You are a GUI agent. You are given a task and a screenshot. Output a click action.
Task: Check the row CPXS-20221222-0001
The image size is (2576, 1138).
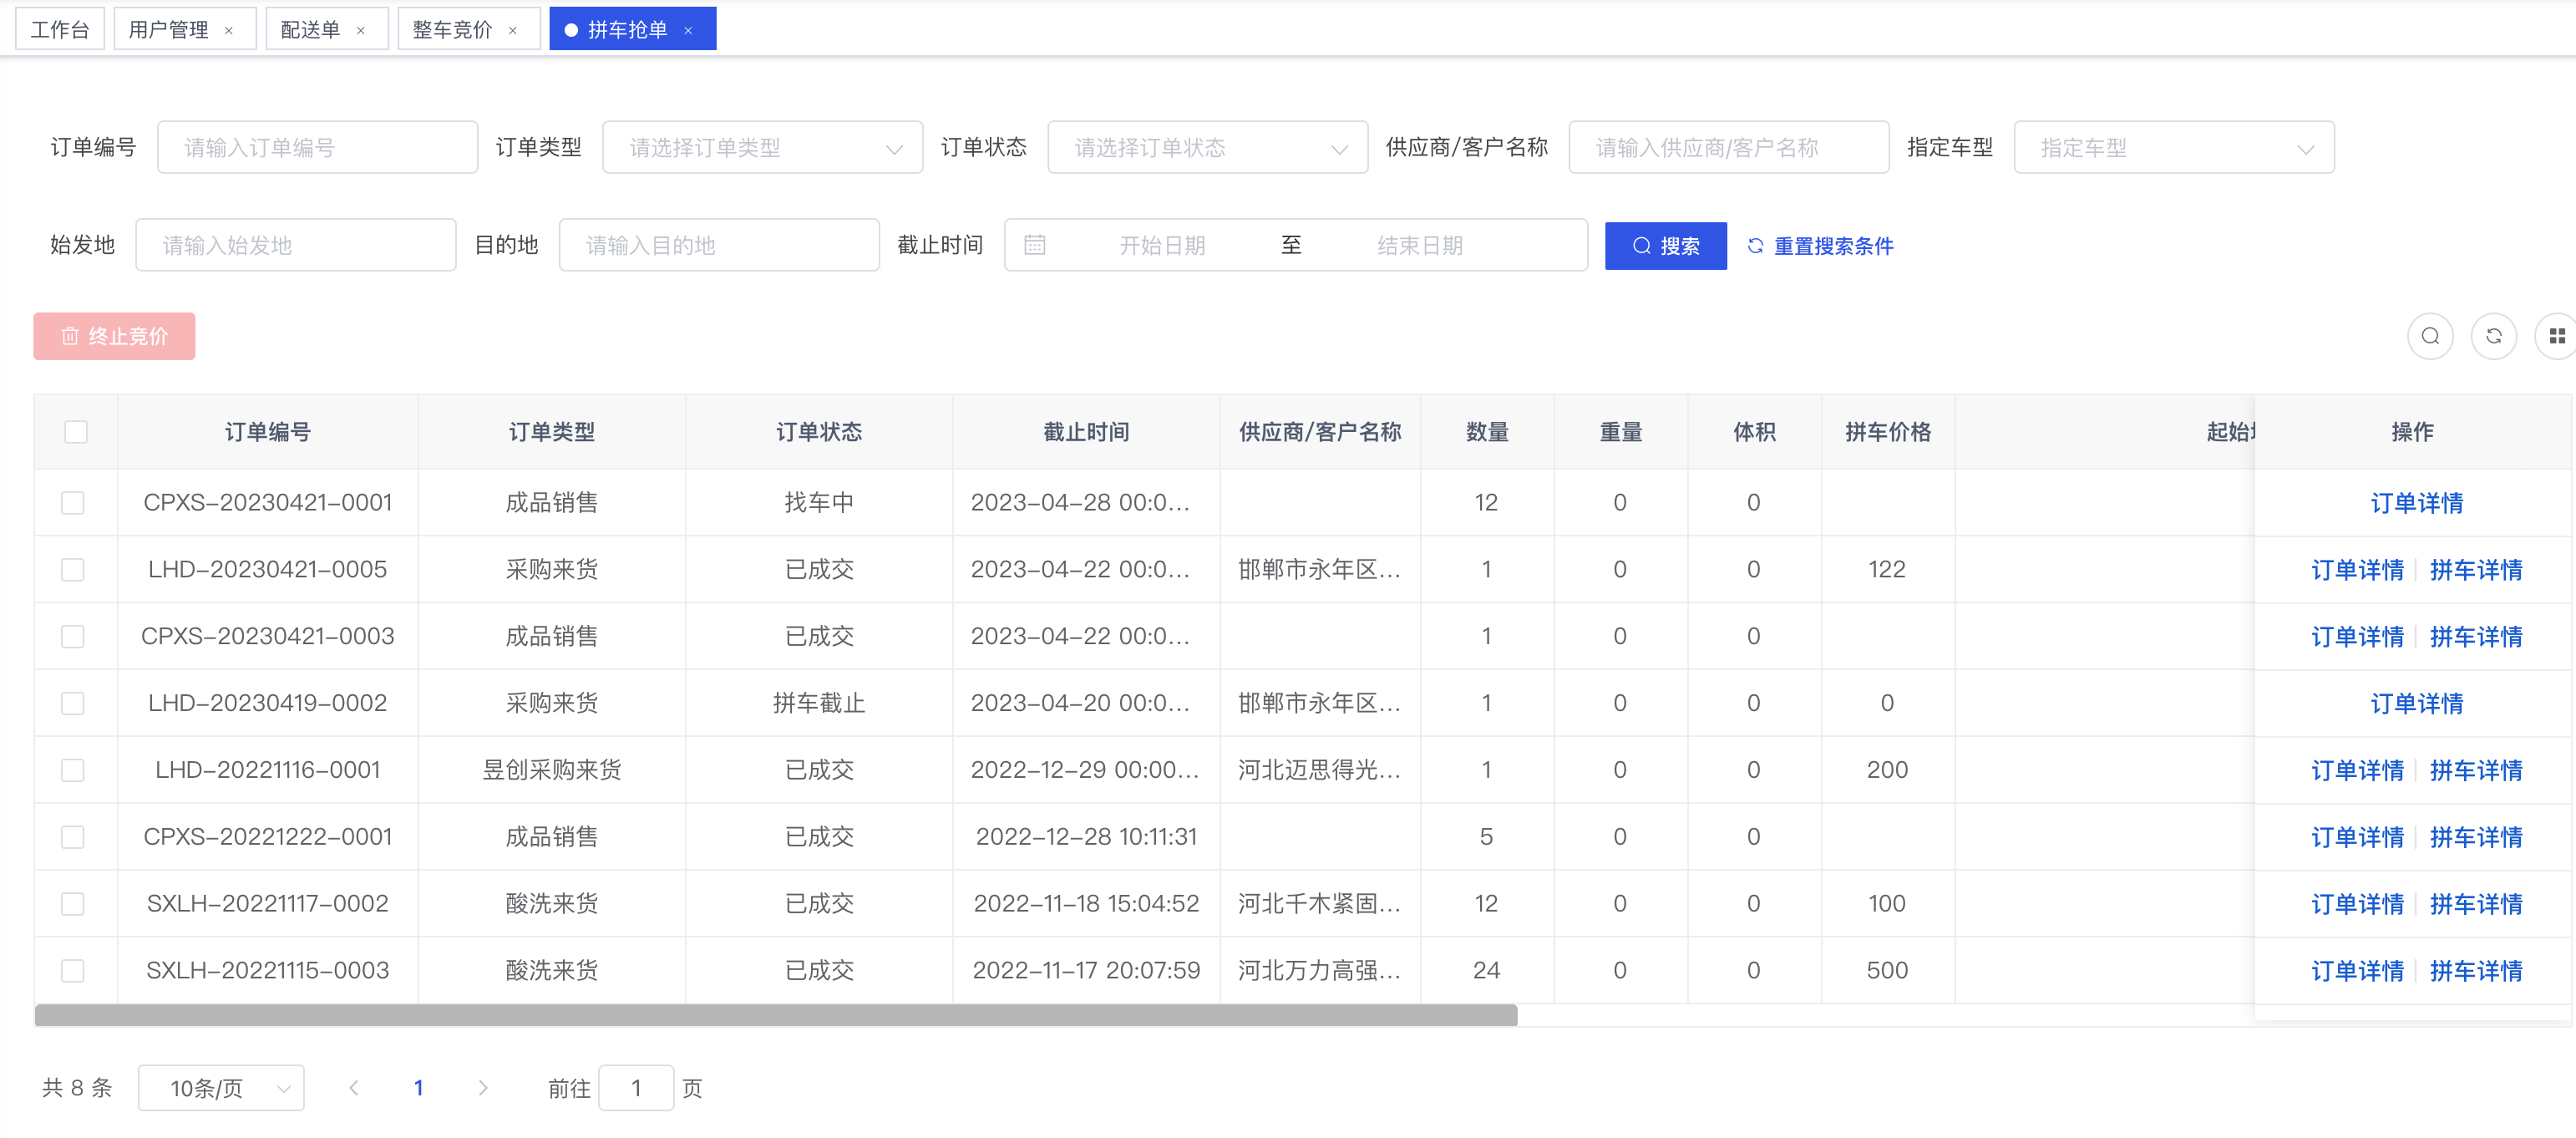[73, 837]
